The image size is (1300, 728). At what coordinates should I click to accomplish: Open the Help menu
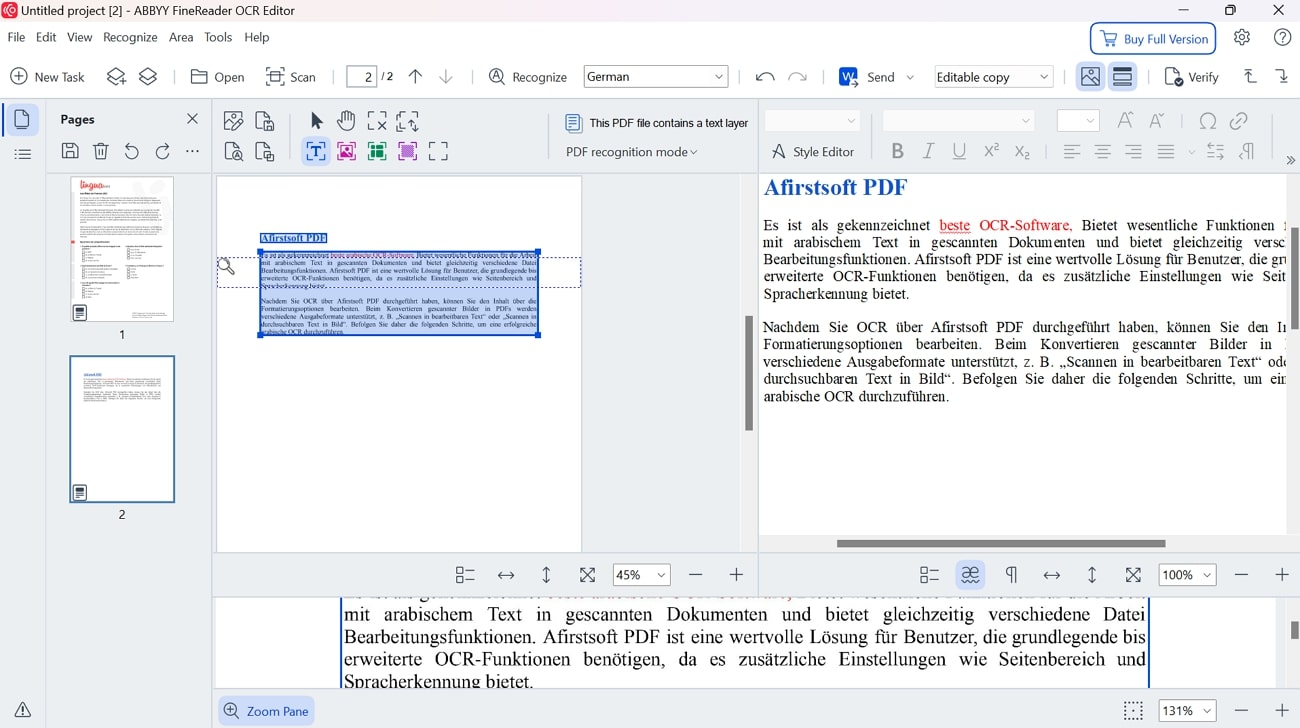(x=257, y=37)
